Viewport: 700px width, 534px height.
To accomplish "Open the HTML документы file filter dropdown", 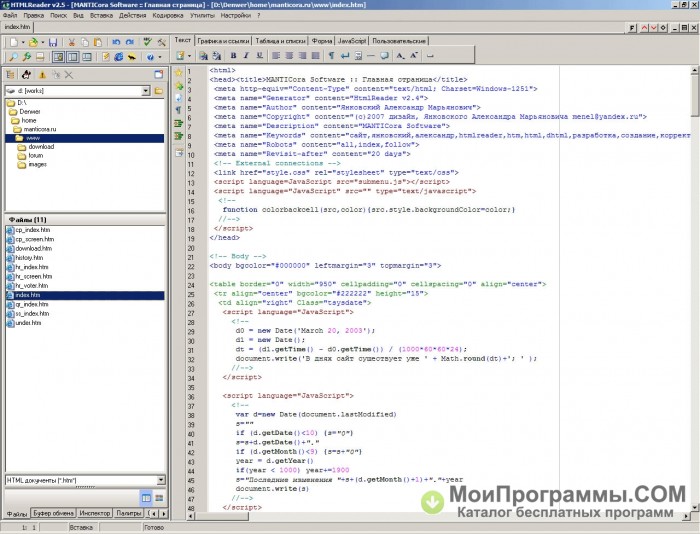I will click(x=161, y=480).
